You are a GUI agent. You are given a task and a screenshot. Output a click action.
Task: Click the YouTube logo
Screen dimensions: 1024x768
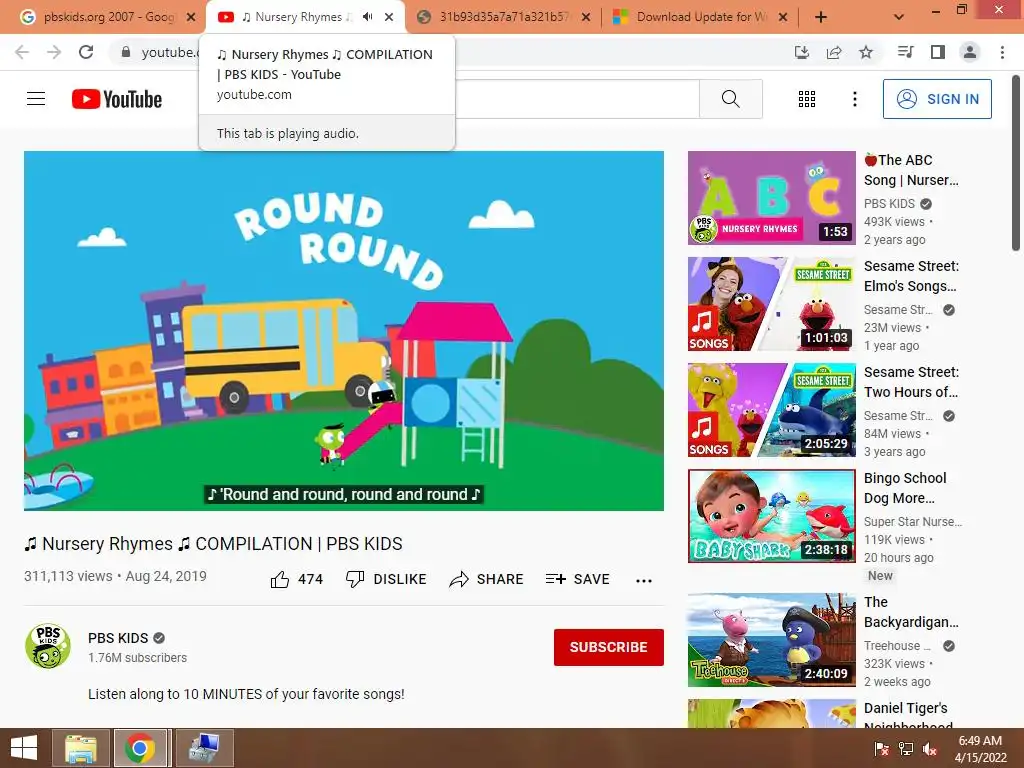click(x=117, y=99)
